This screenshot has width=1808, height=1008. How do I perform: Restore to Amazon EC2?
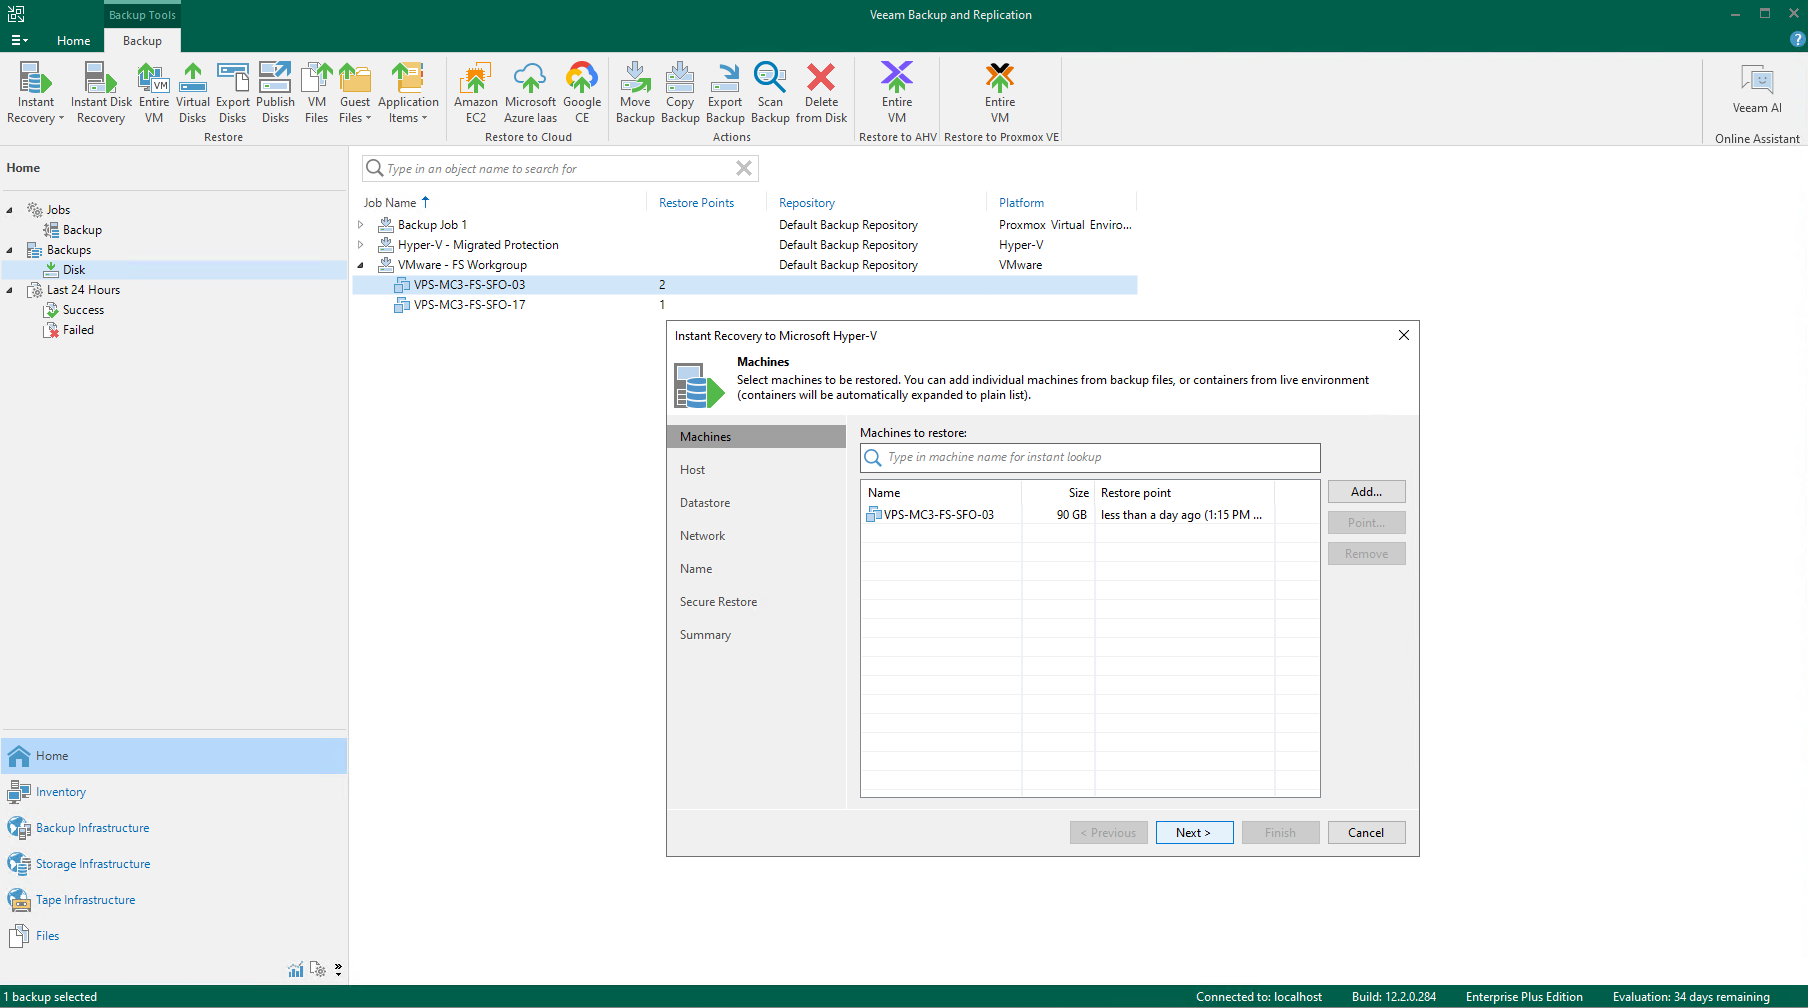click(476, 92)
